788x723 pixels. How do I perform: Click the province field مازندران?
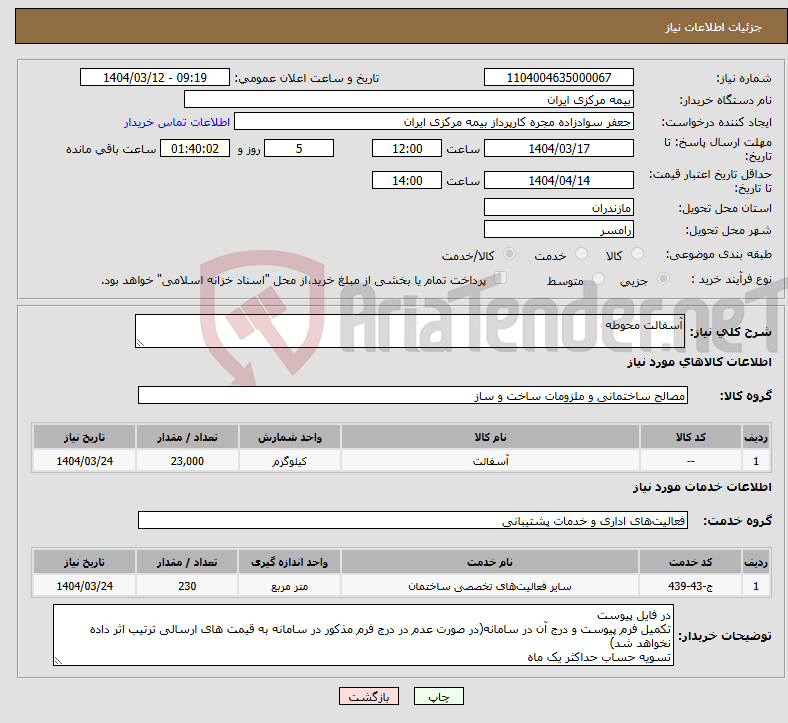pos(558,207)
